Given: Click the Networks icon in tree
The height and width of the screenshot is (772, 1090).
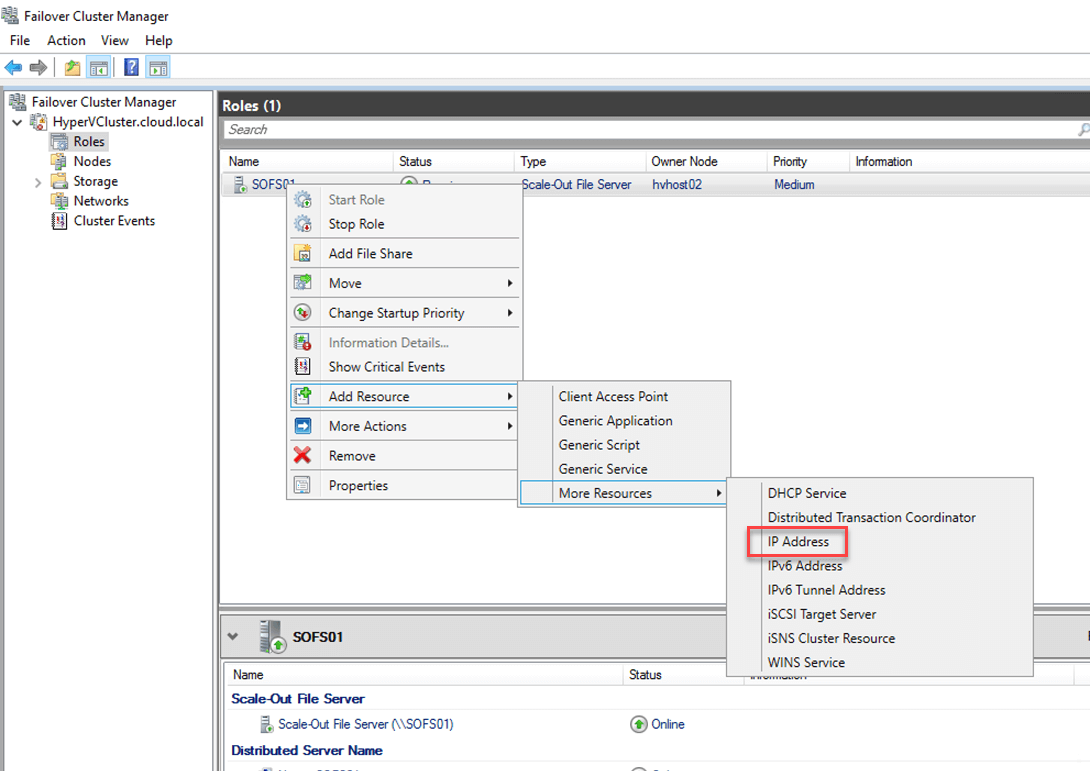Looking at the screenshot, I should click(59, 201).
